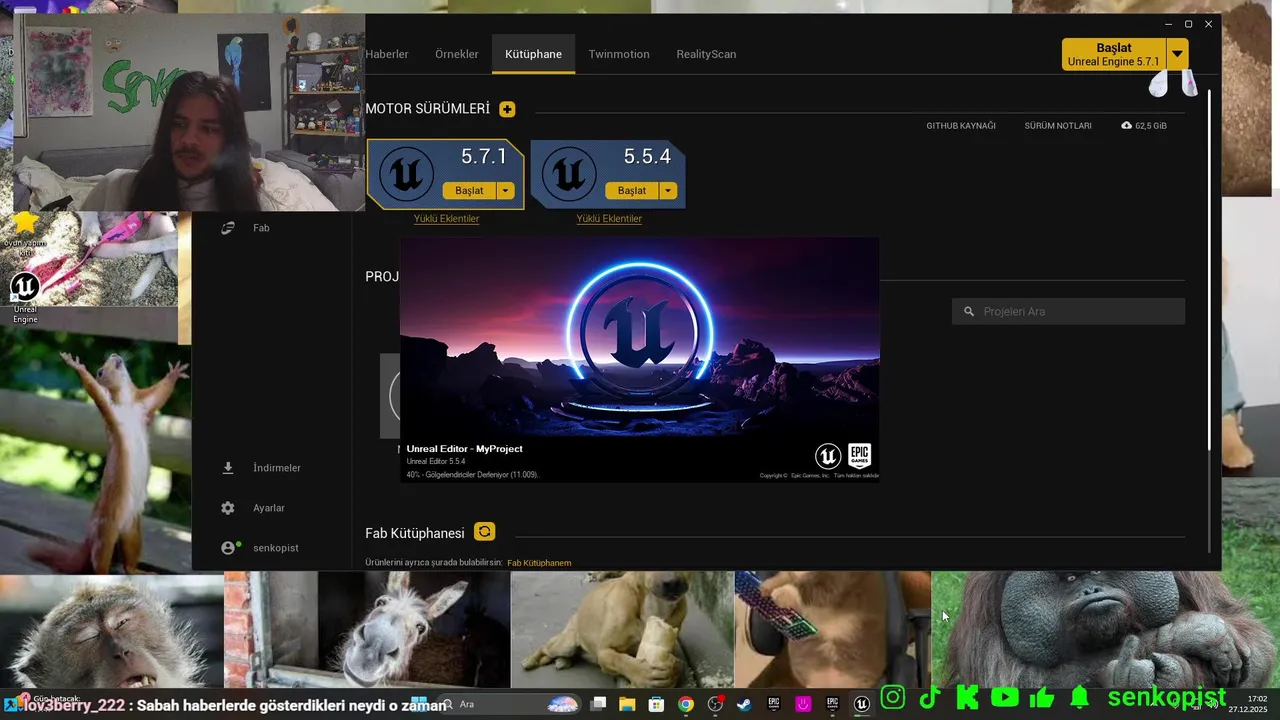Open dropdown next to 5.7.1 card Başlat
1280x720 pixels.
(506, 191)
